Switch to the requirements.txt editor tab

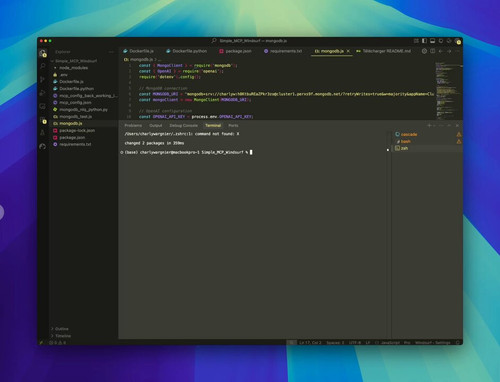283,51
